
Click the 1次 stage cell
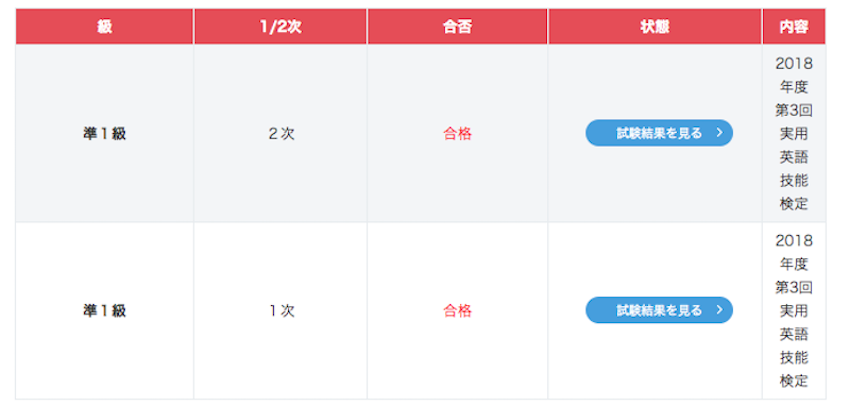pyautogui.click(x=281, y=310)
